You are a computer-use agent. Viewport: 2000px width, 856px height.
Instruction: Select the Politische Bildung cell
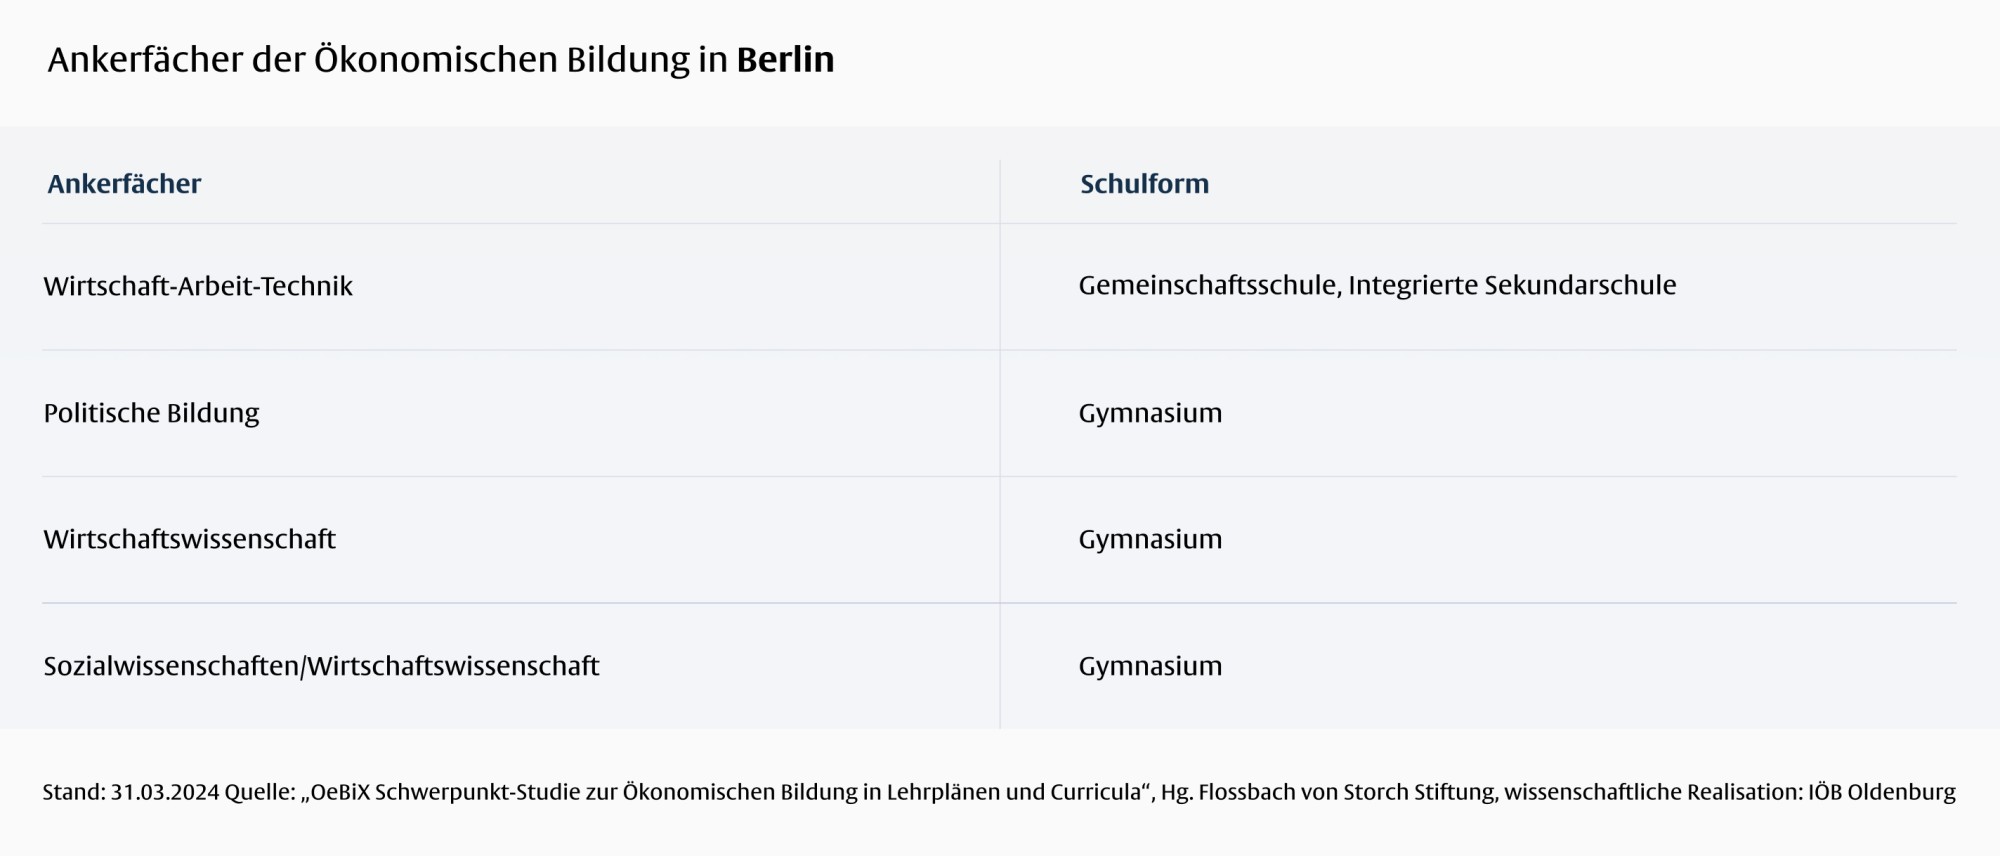(x=151, y=413)
